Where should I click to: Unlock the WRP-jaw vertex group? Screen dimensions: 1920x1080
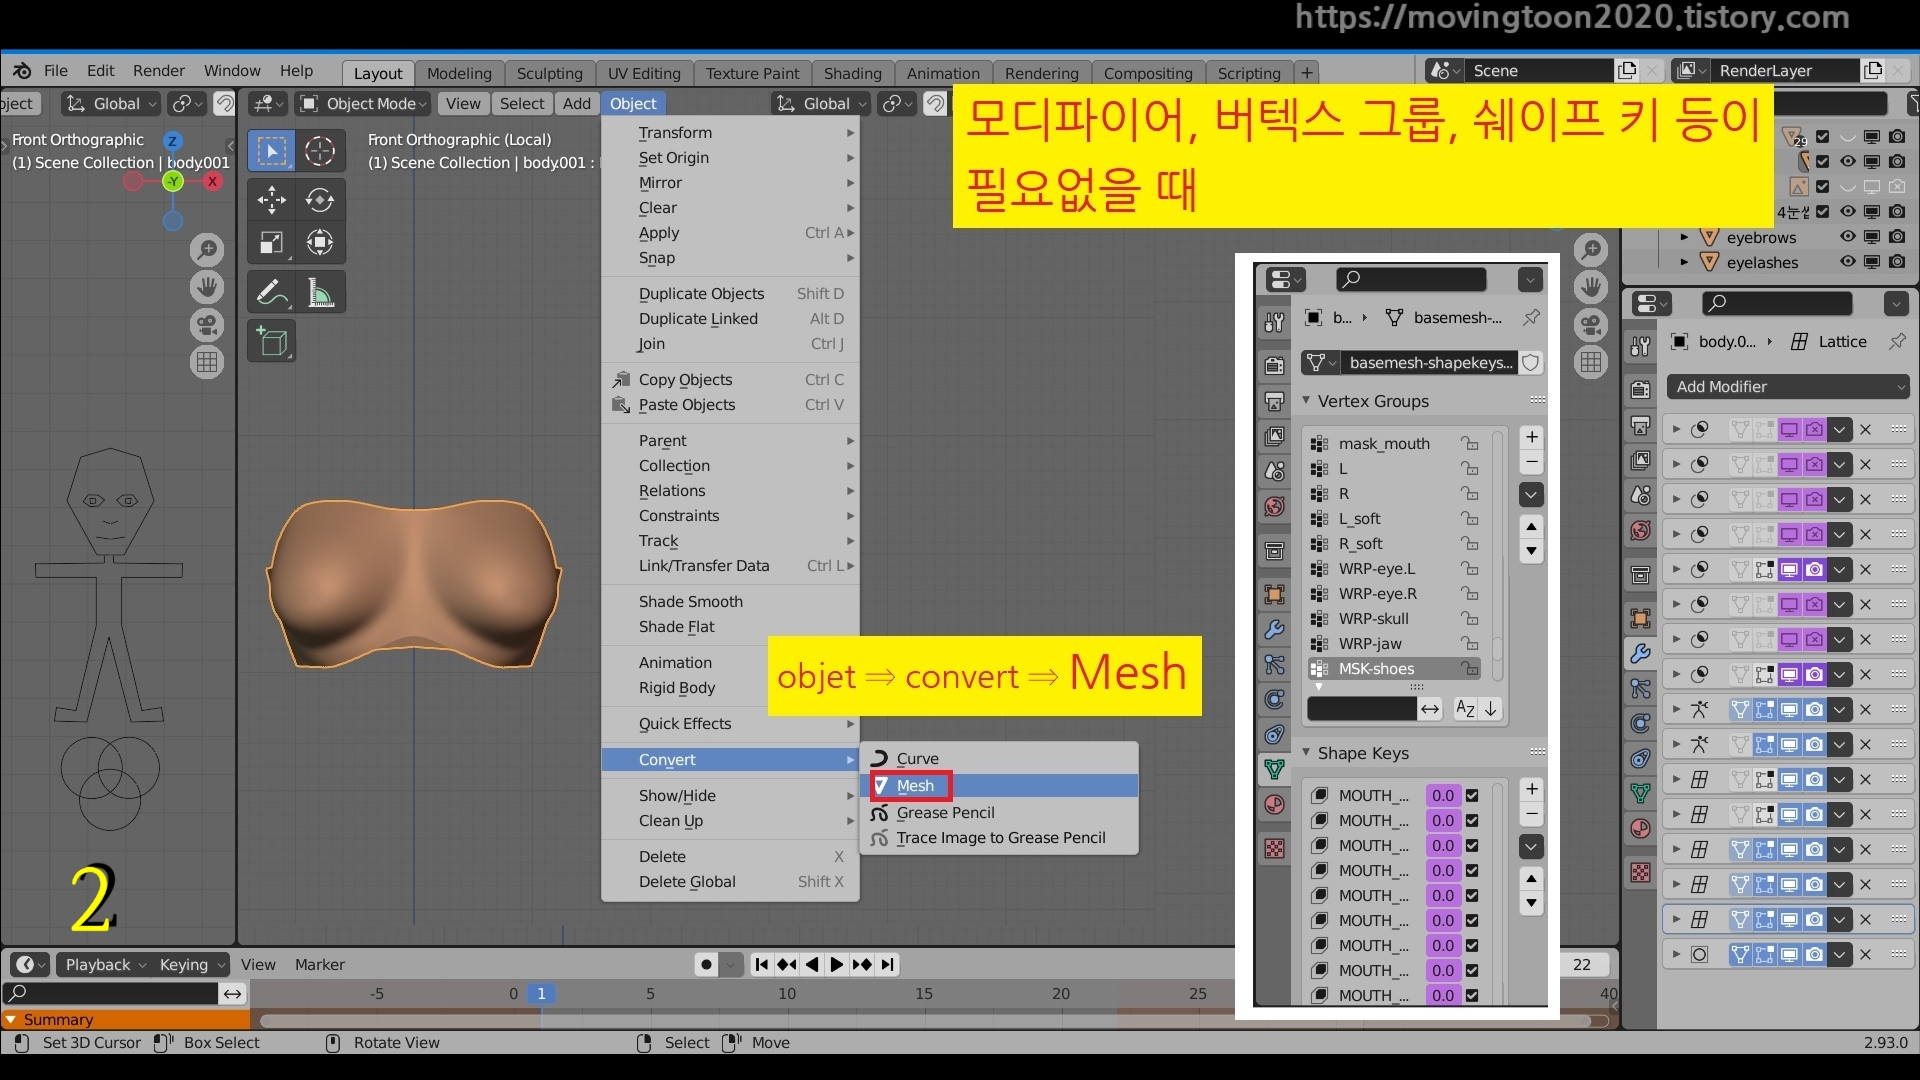point(1469,644)
